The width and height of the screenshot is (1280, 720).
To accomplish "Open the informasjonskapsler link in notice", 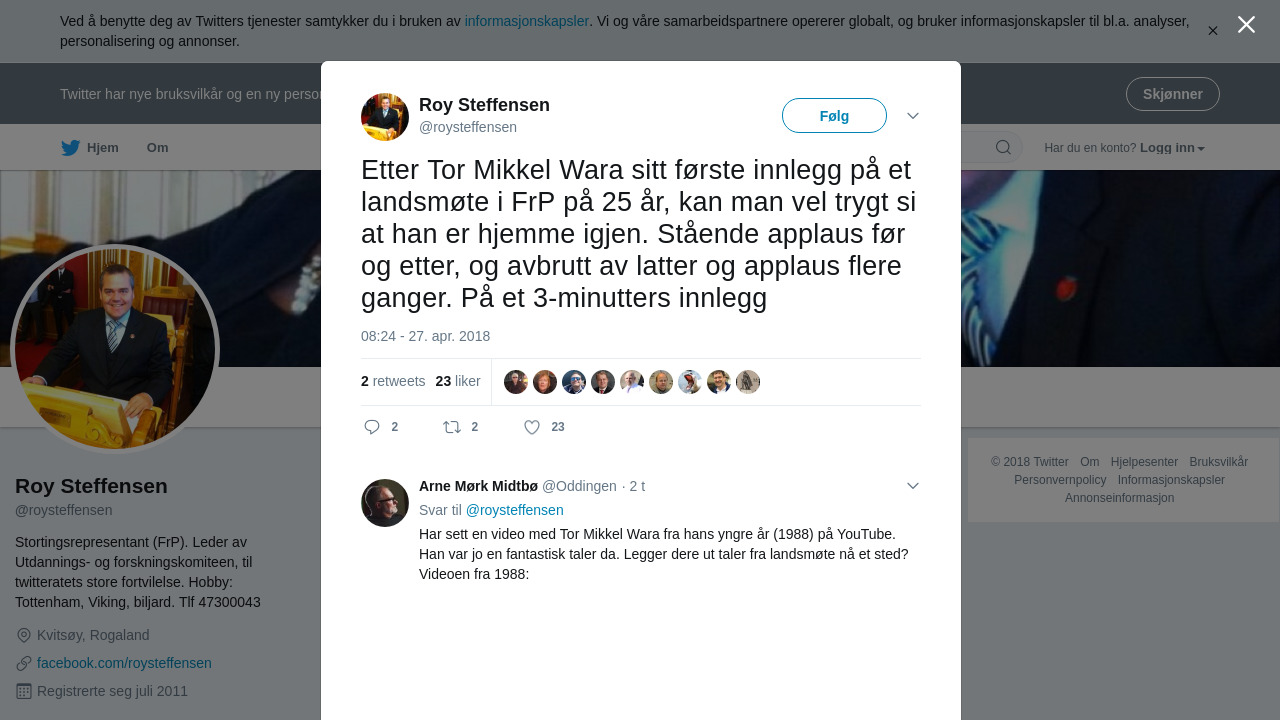I will tap(527, 21).
